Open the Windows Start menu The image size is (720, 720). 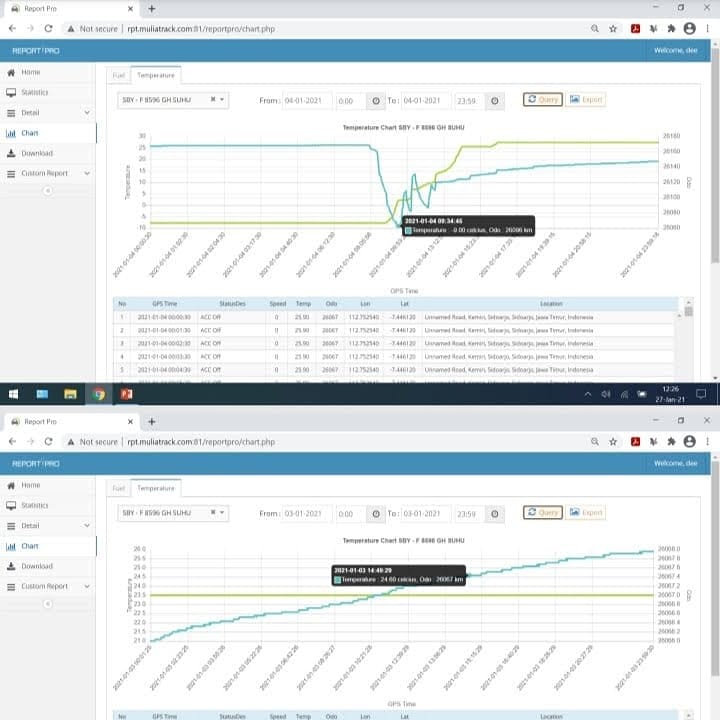click(13, 394)
